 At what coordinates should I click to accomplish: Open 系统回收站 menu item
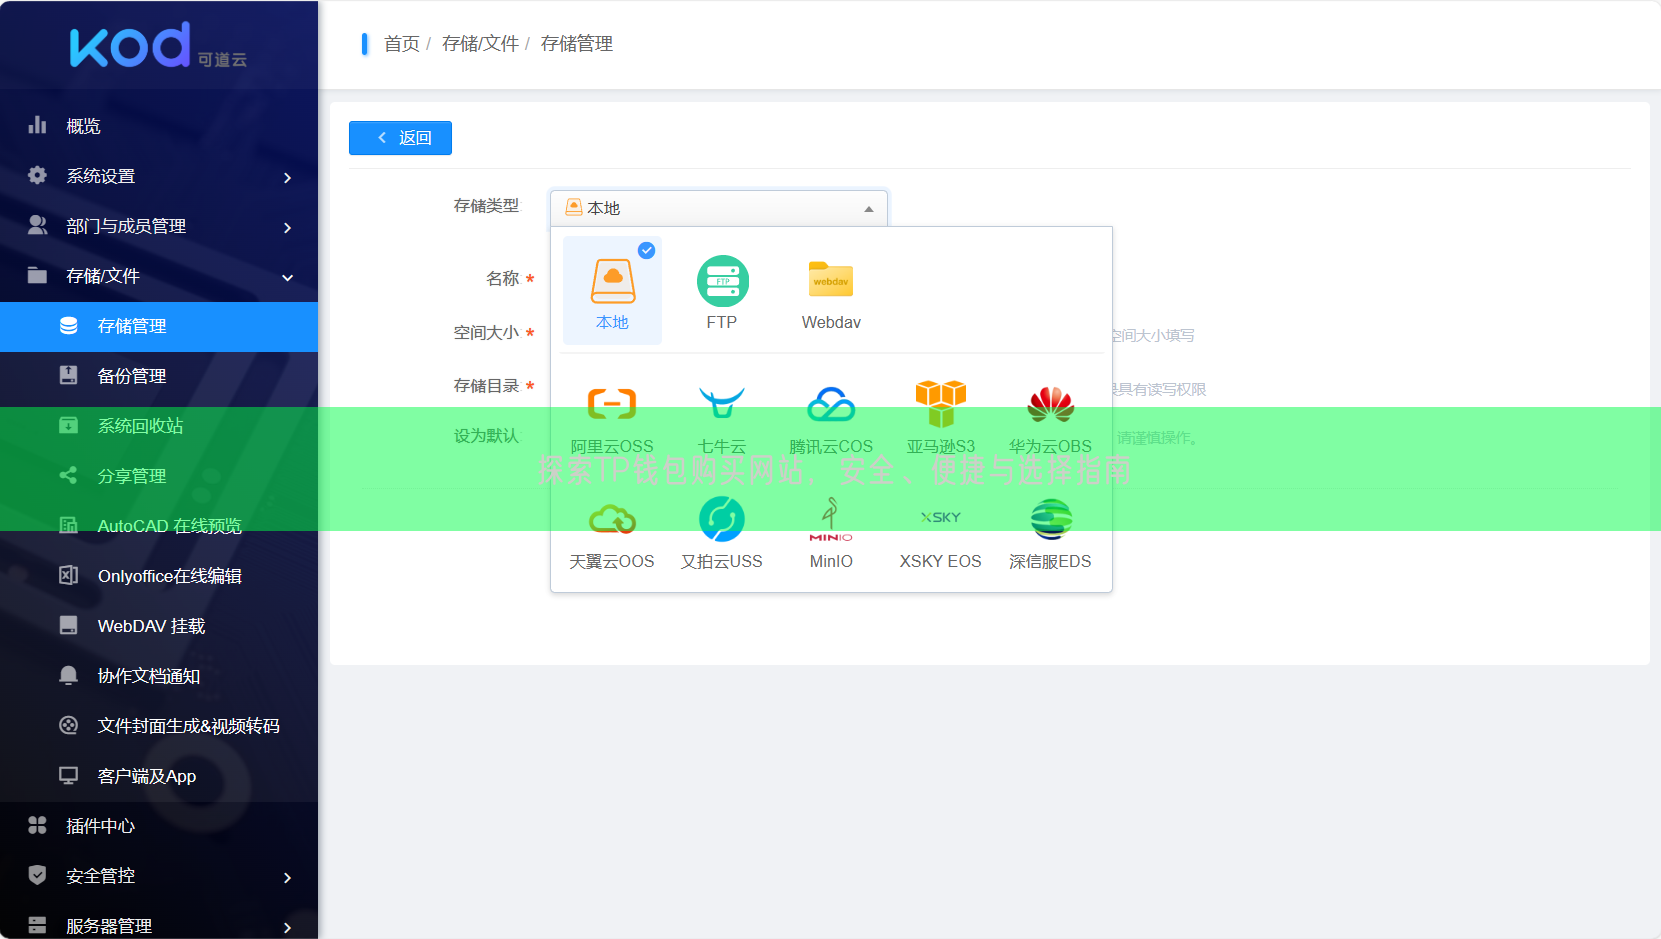coord(159,426)
